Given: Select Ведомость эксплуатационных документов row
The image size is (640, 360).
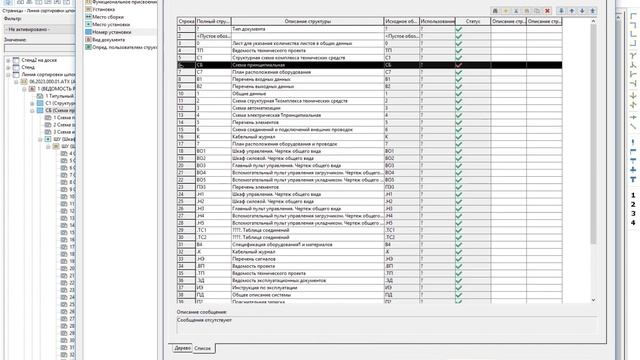Looking at the screenshot, I should (369, 280).
